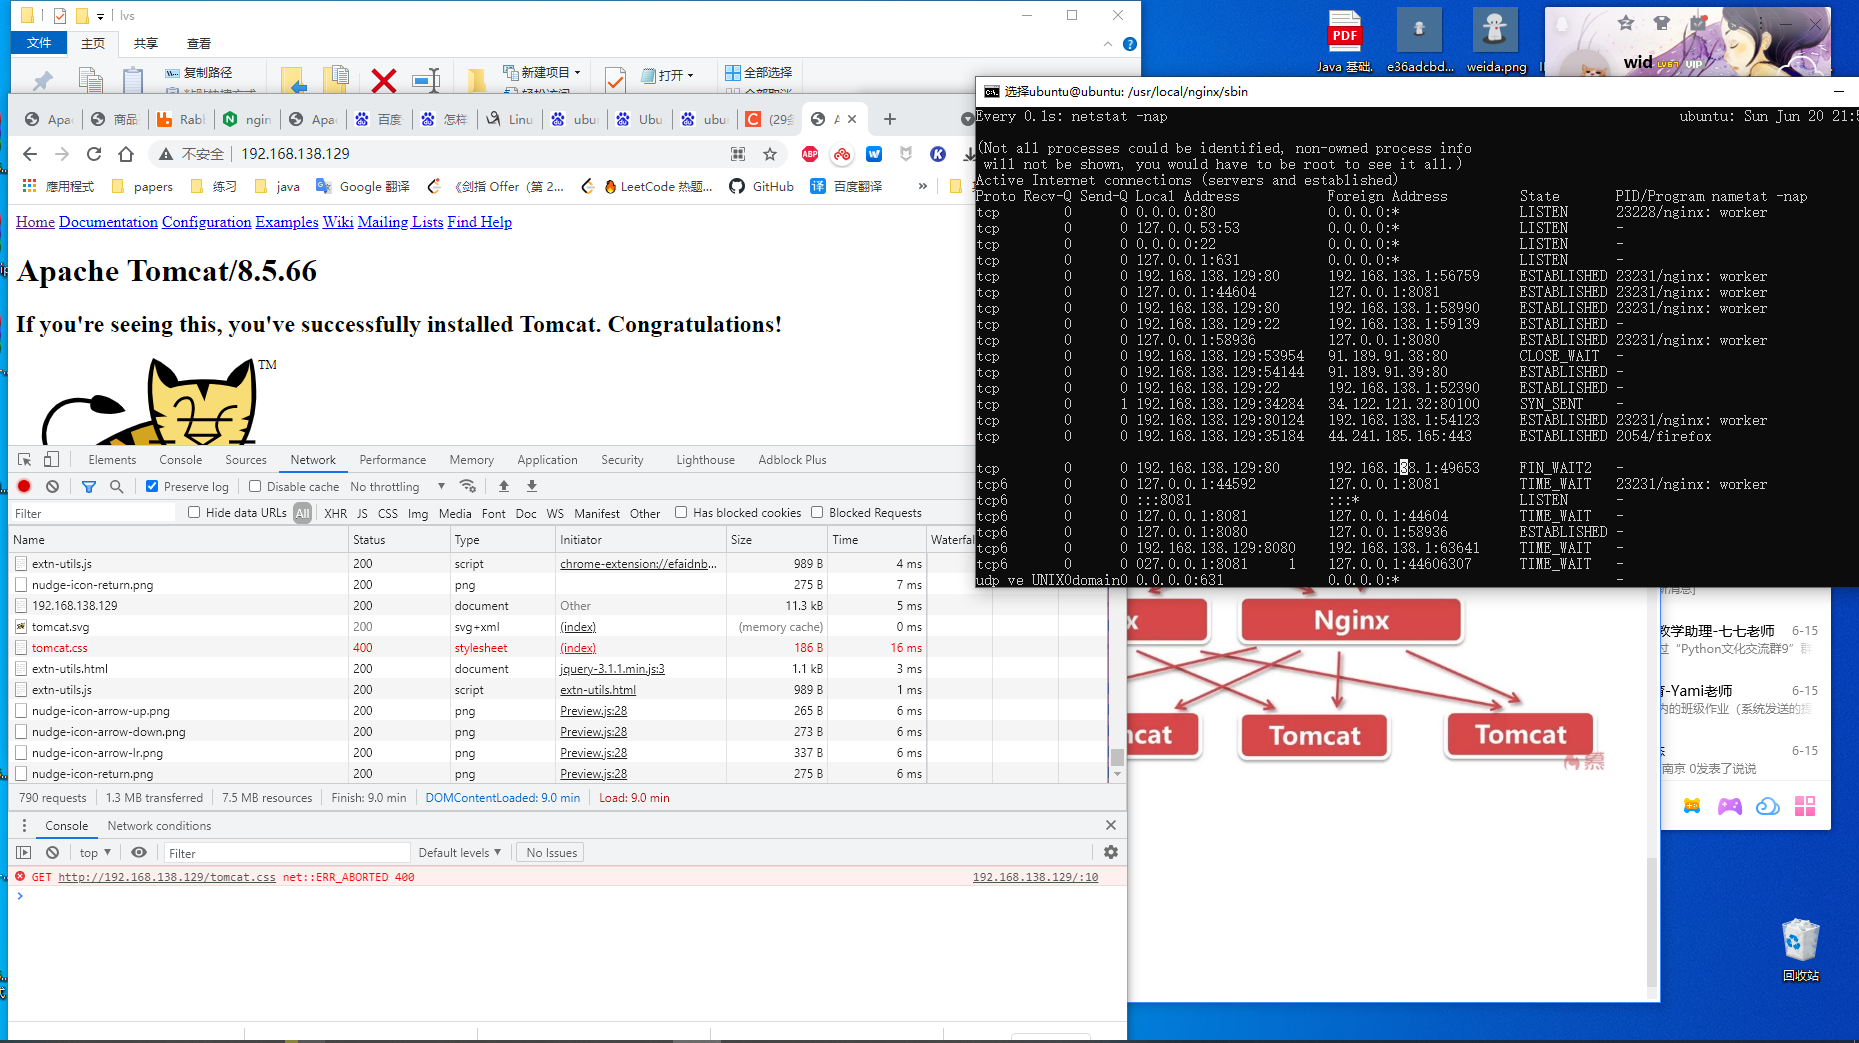1859x1043 pixels.
Task: Toggle the network filter funnel icon
Action: pyautogui.click(x=89, y=487)
